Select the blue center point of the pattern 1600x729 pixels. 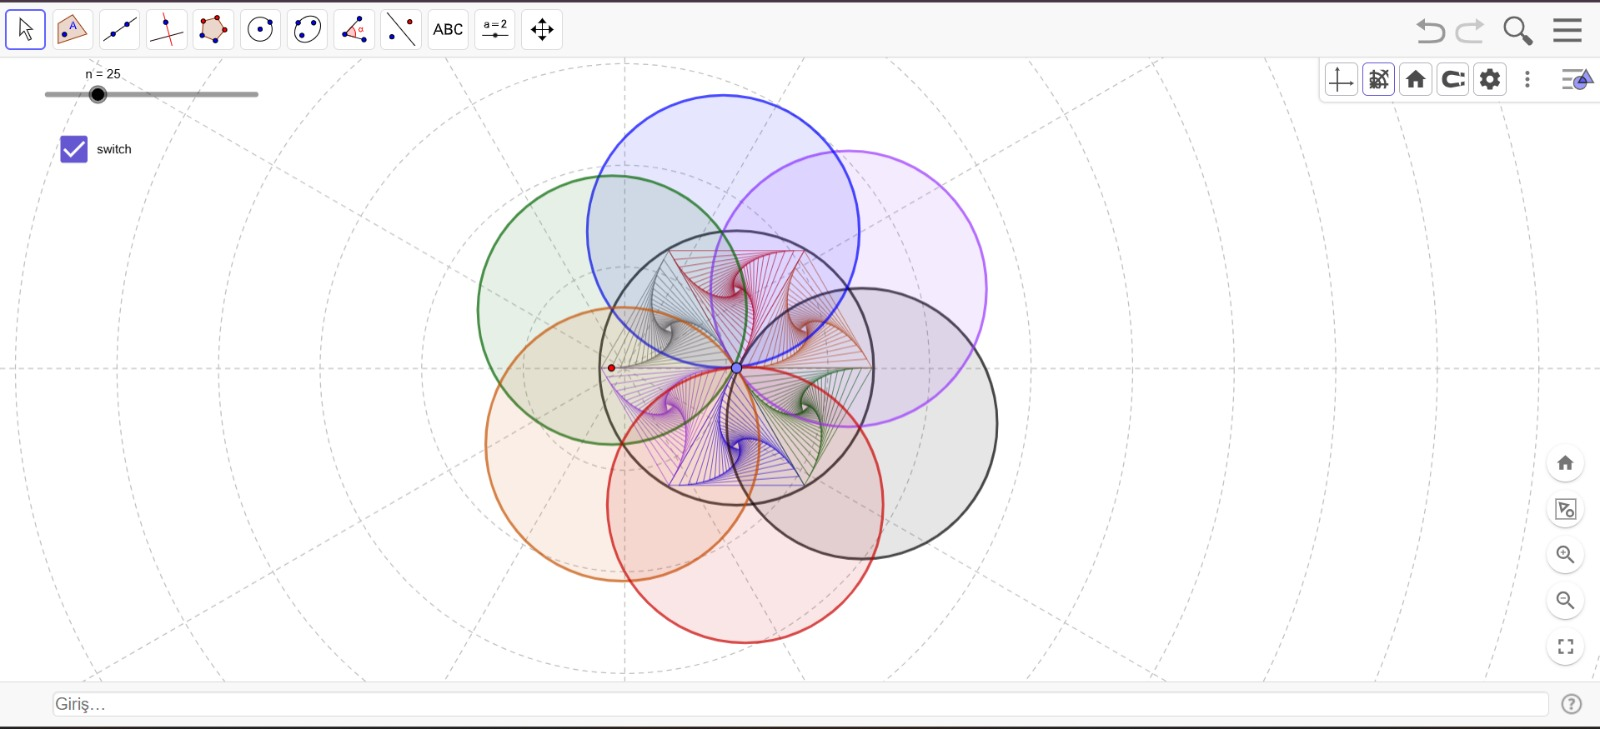pyautogui.click(x=737, y=368)
